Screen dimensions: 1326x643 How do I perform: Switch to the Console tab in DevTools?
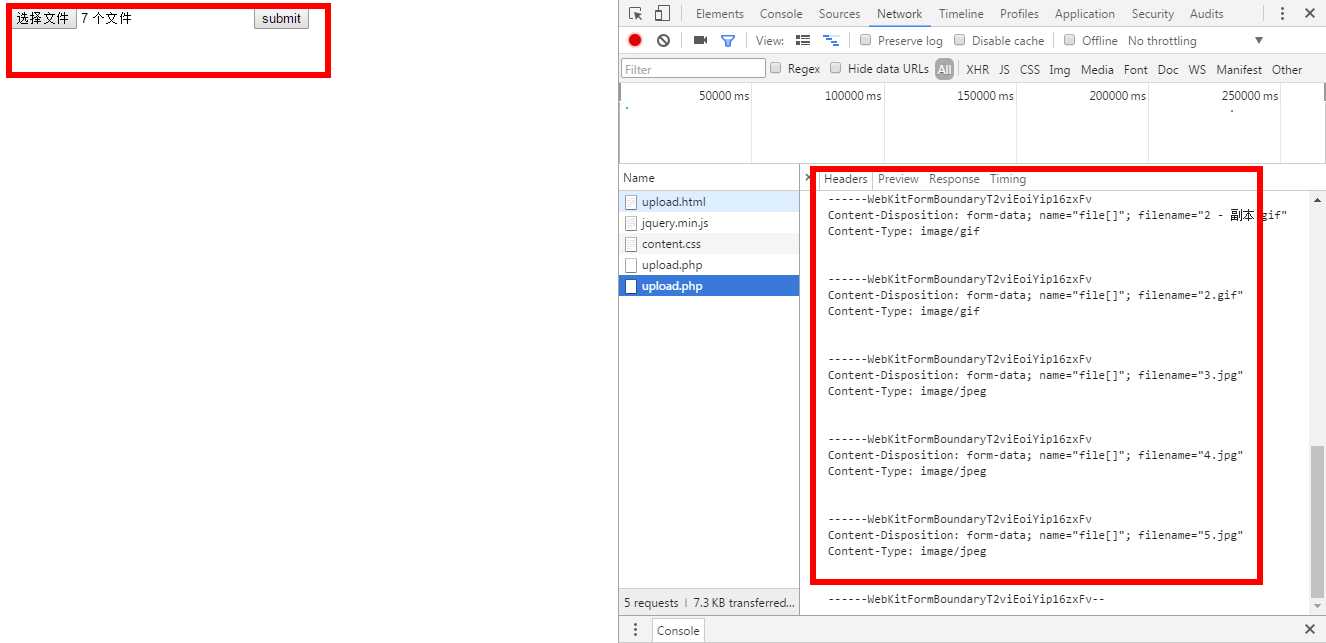(780, 14)
